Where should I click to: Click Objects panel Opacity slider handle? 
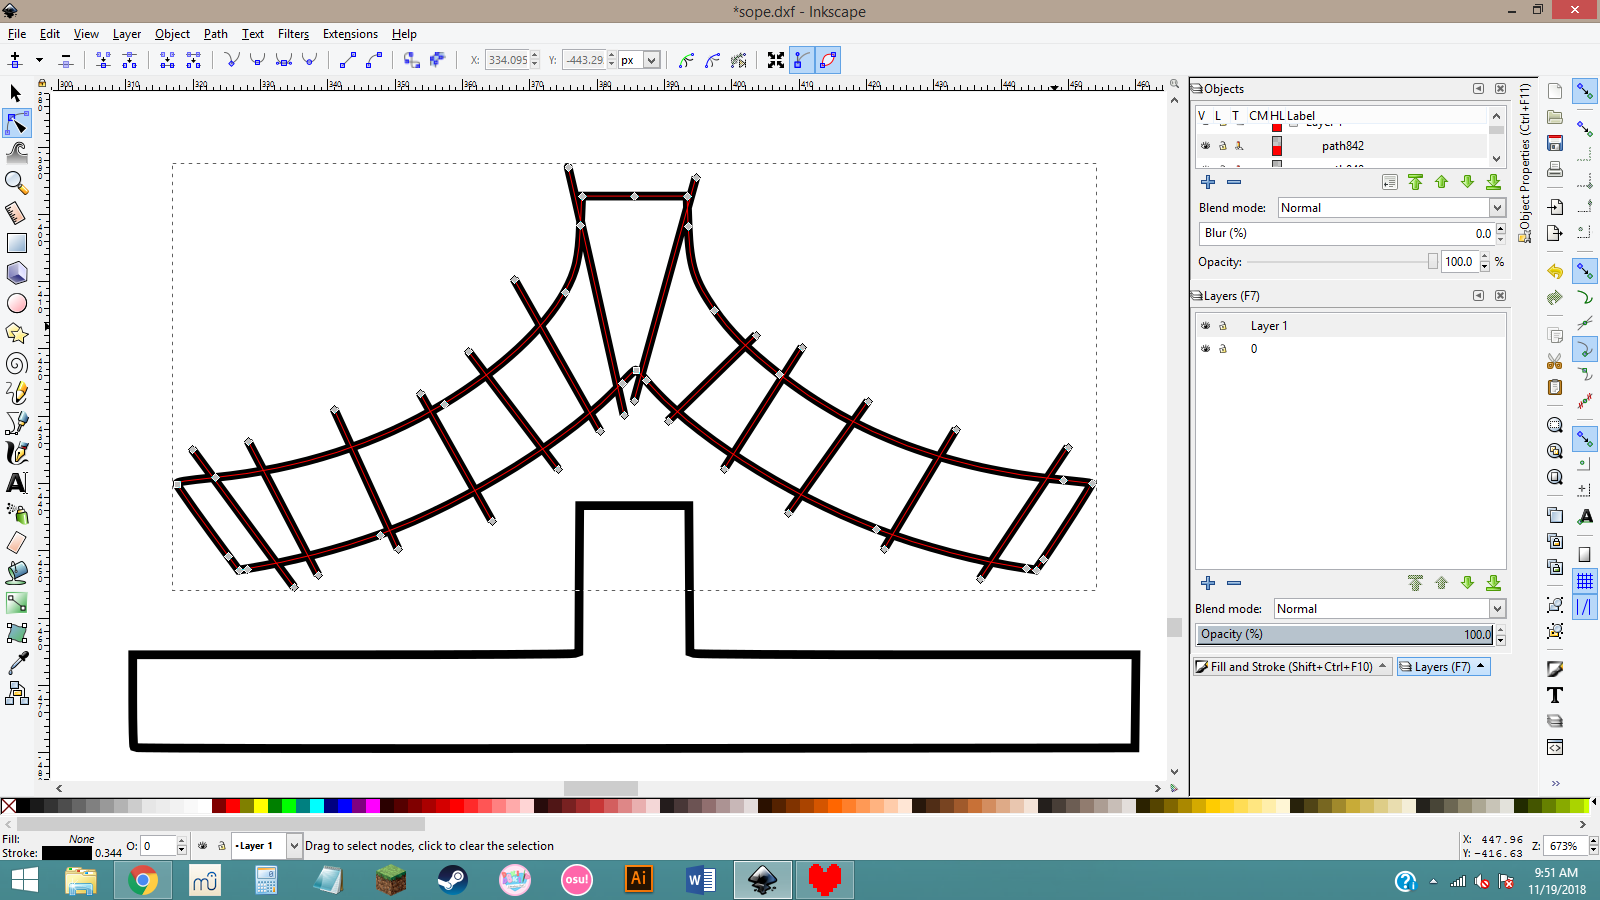tap(1432, 262)
